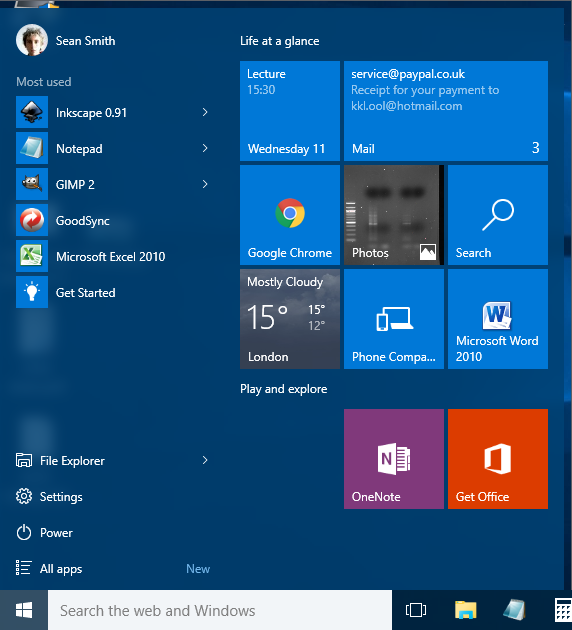Launch the Phone Companion tile
The height and width of the screenshot is (630, 572).
coord(394,319)
